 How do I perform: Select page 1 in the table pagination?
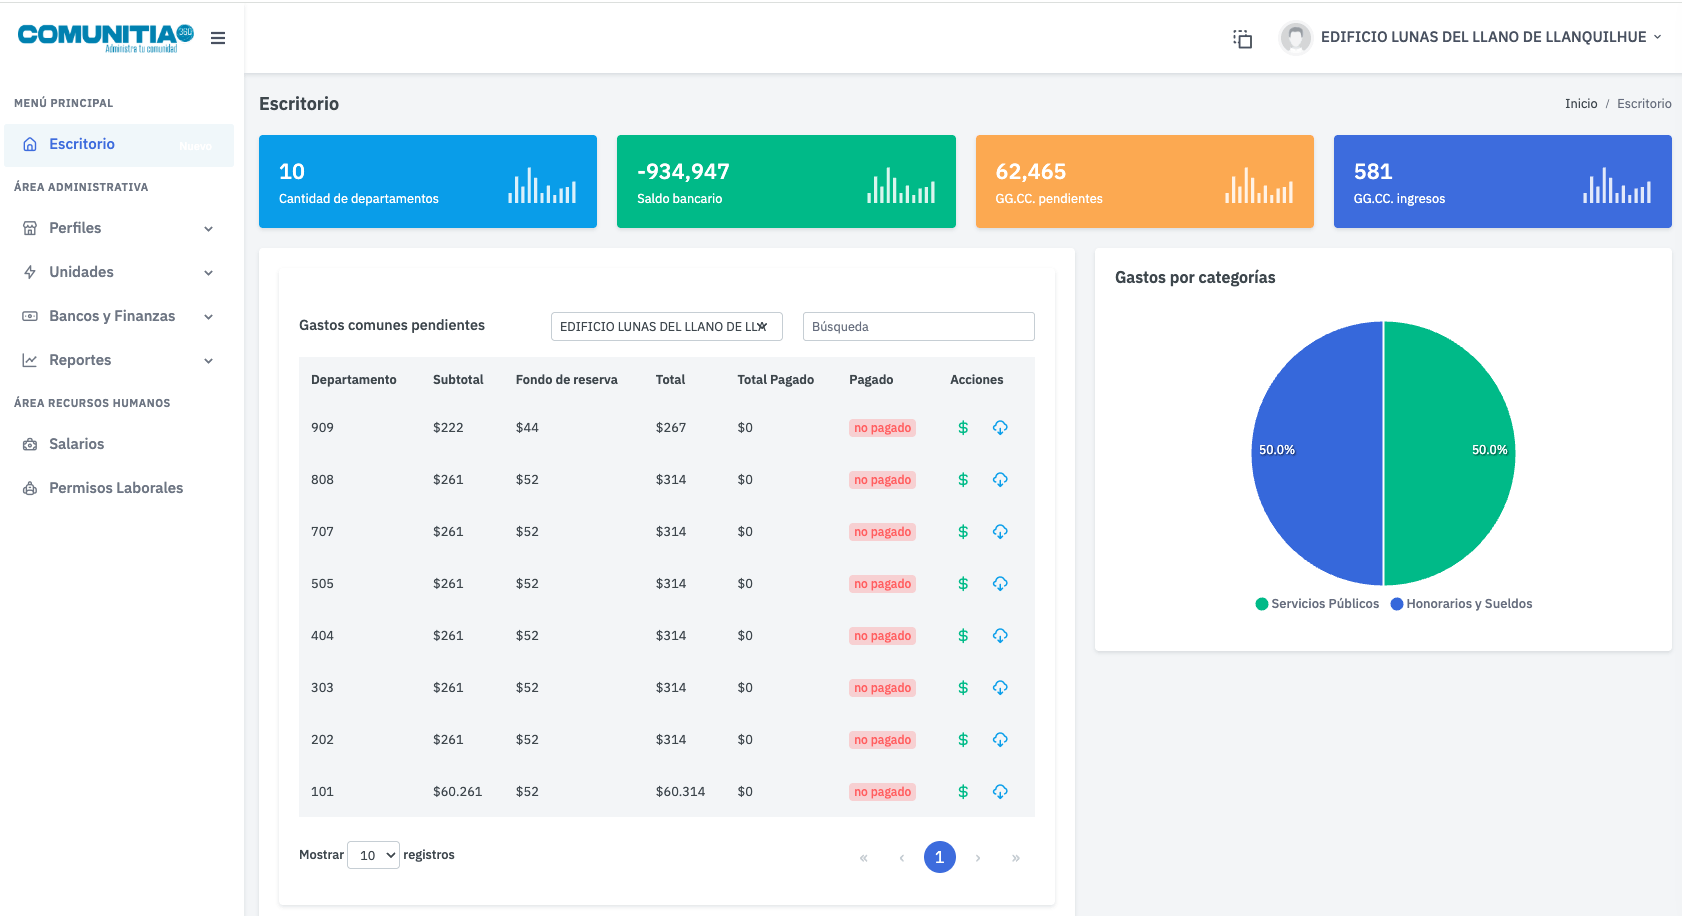coord(939,857)
